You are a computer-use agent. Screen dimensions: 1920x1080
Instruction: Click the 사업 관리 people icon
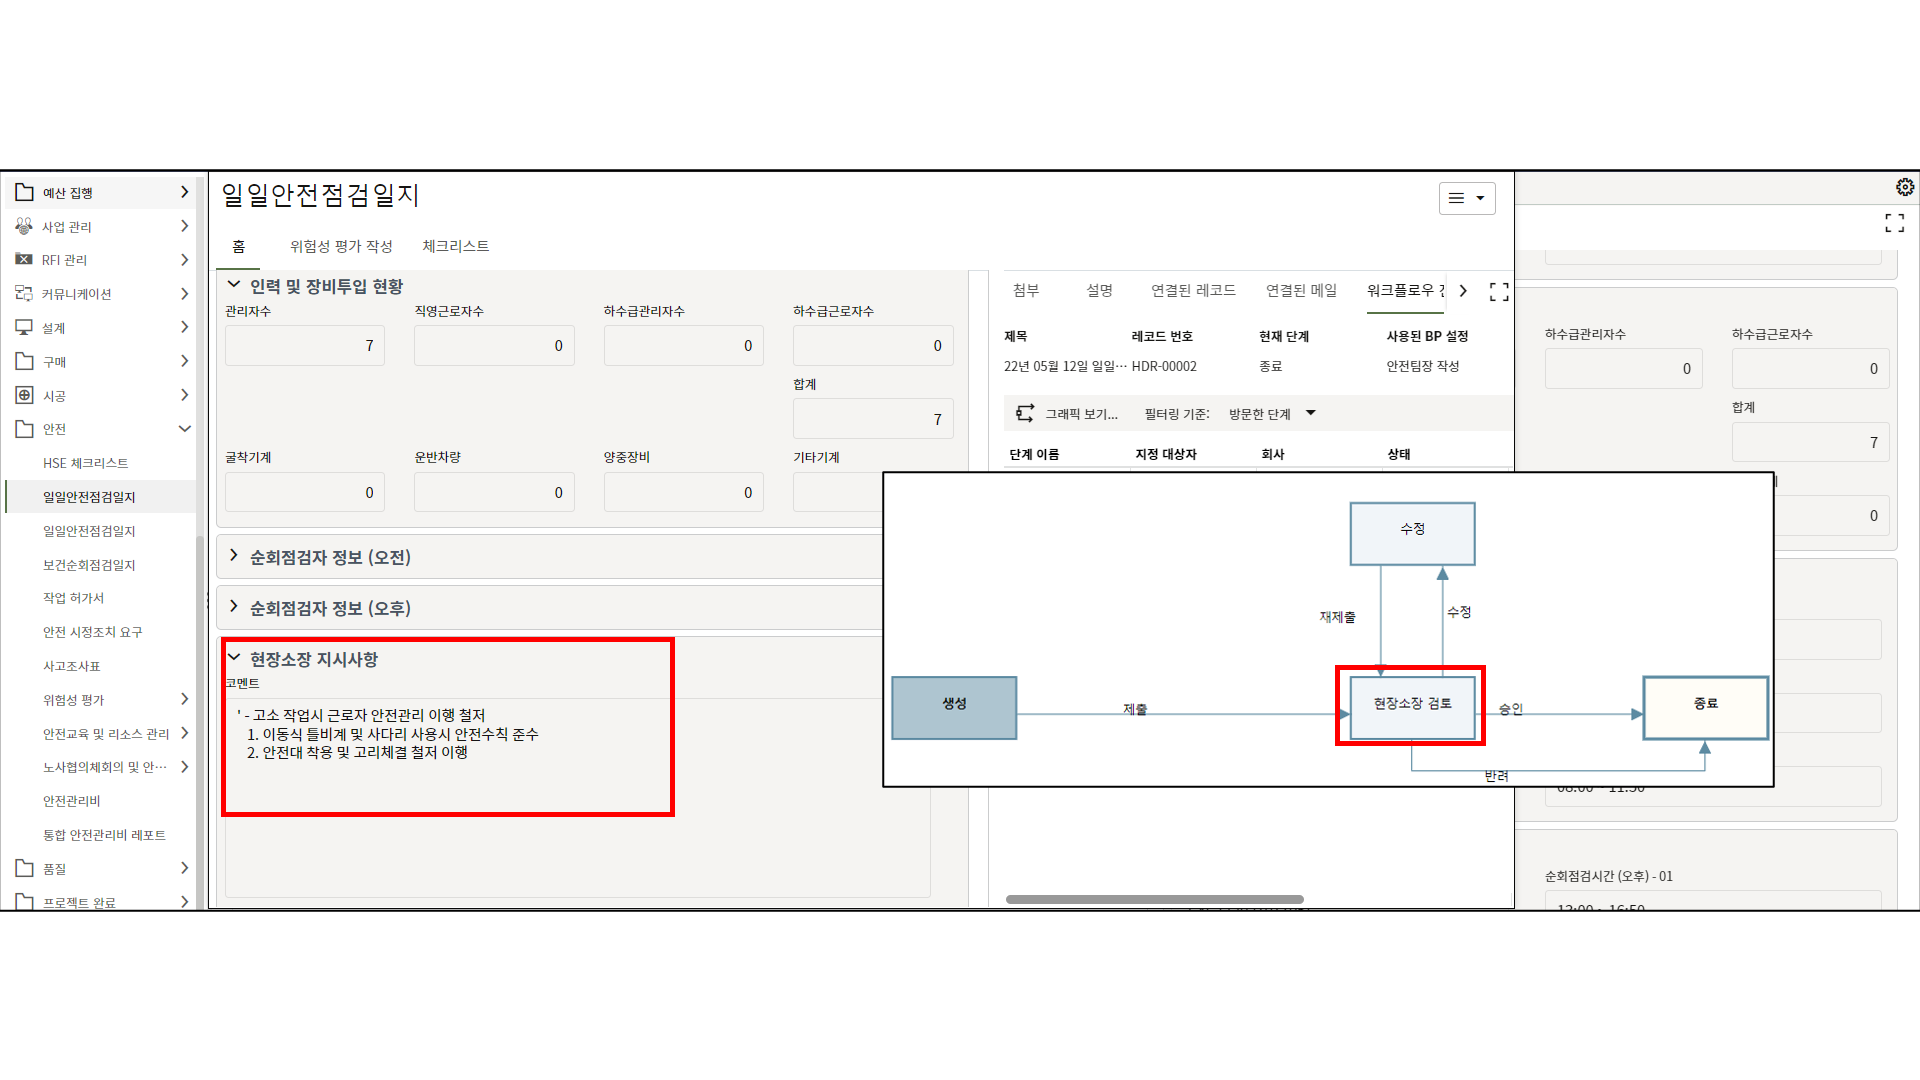pos(25,226)
